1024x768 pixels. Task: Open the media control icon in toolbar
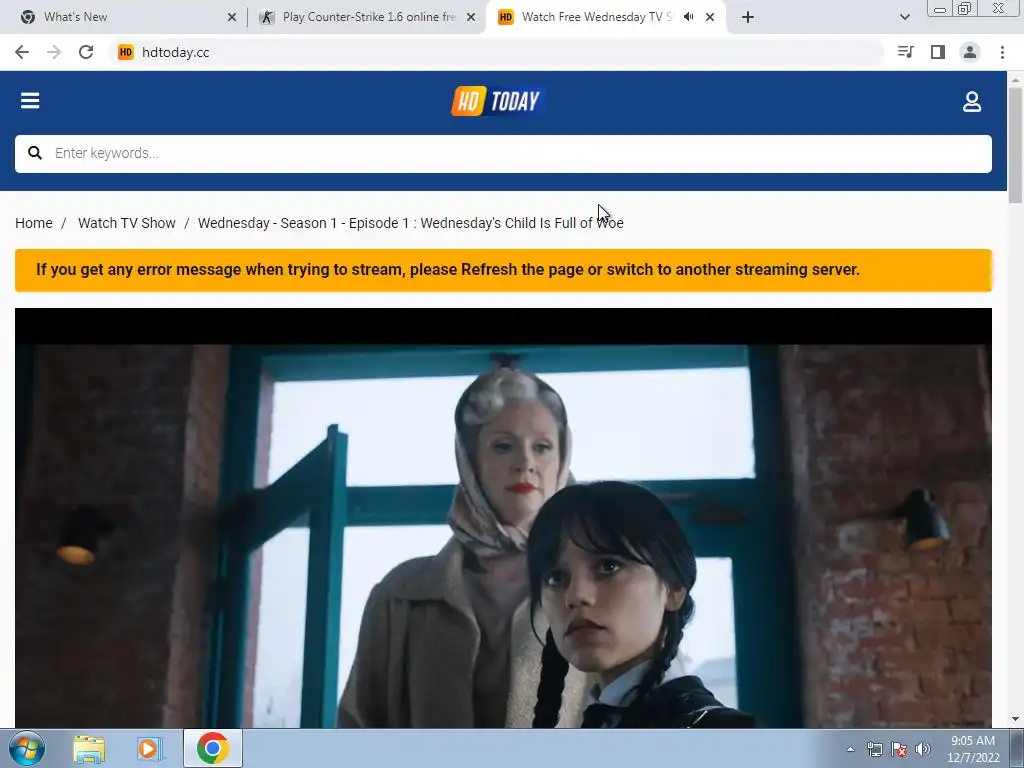click(x=905, y=52)
